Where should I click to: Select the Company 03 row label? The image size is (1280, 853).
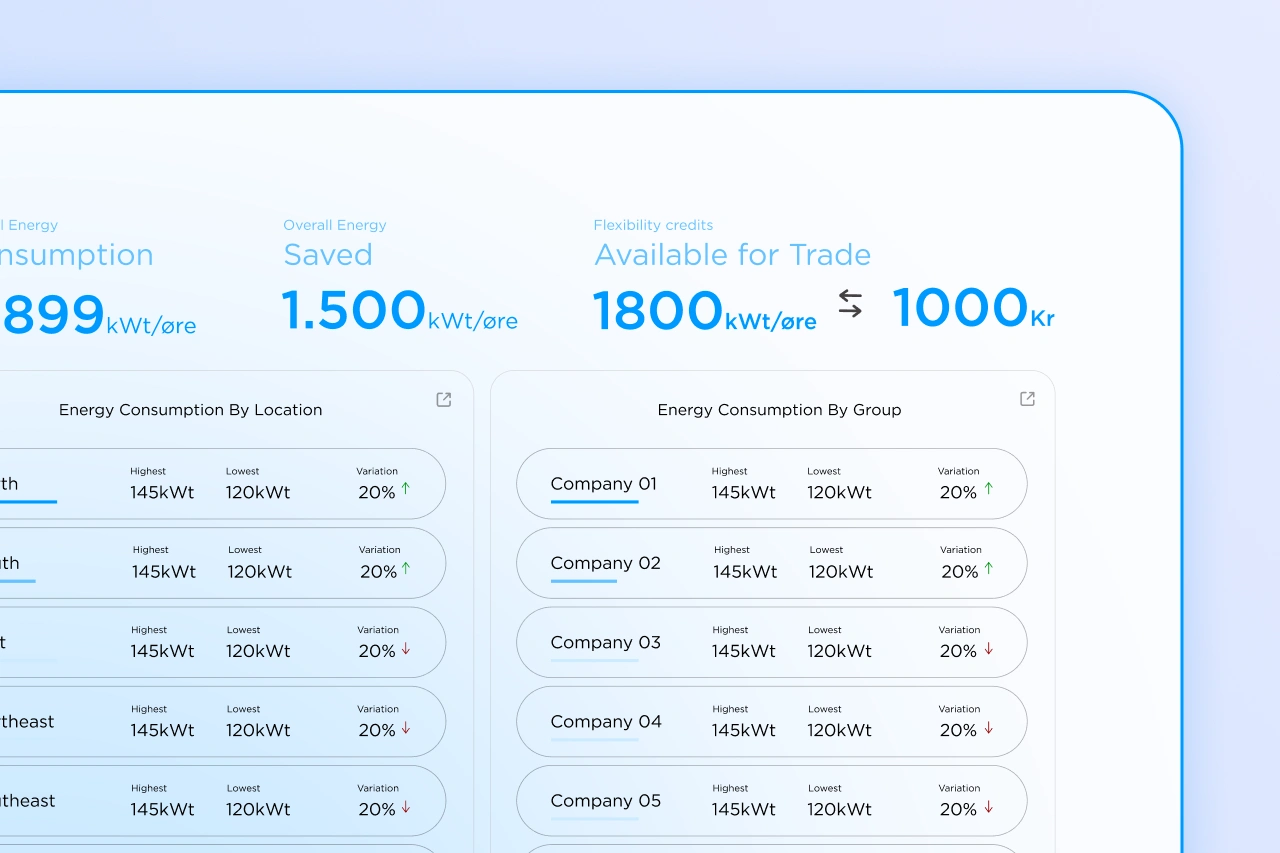(606, 642)
